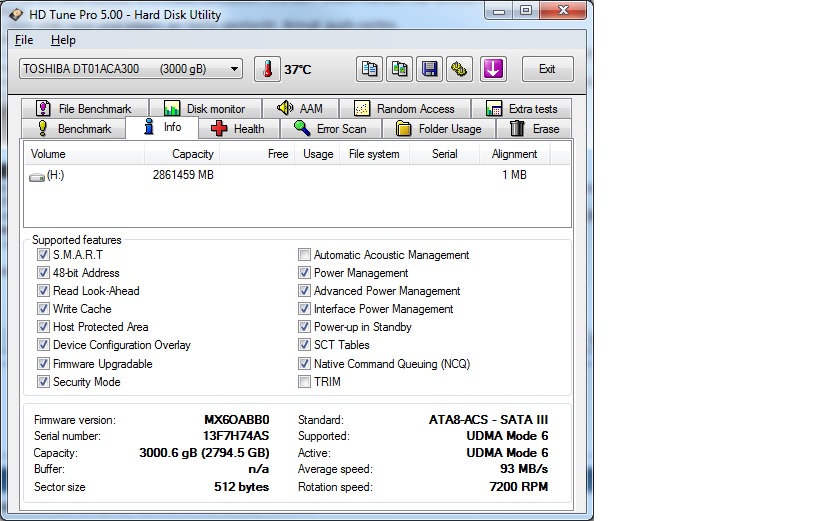The image size is (816, 521).
Task: Open the Extra tests tab
Action: (521, 108)
